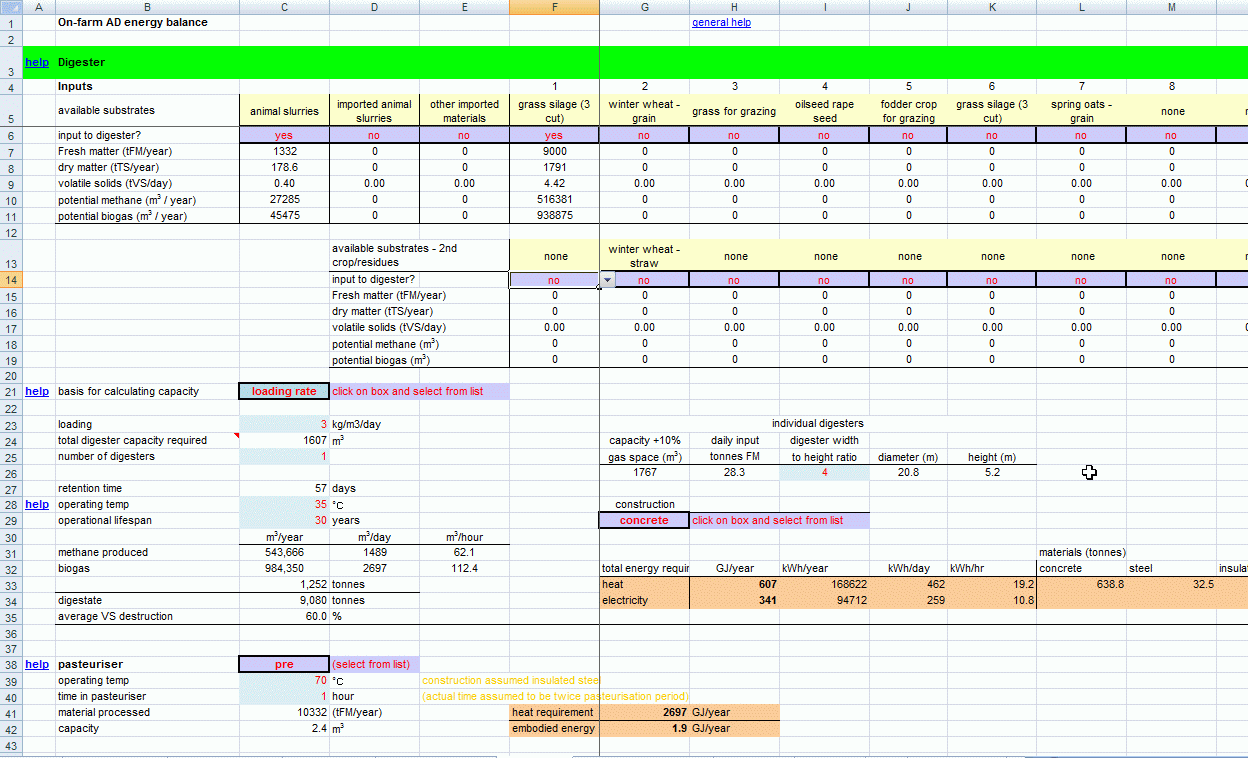Click the number of digesters value cell

(284, 456)
